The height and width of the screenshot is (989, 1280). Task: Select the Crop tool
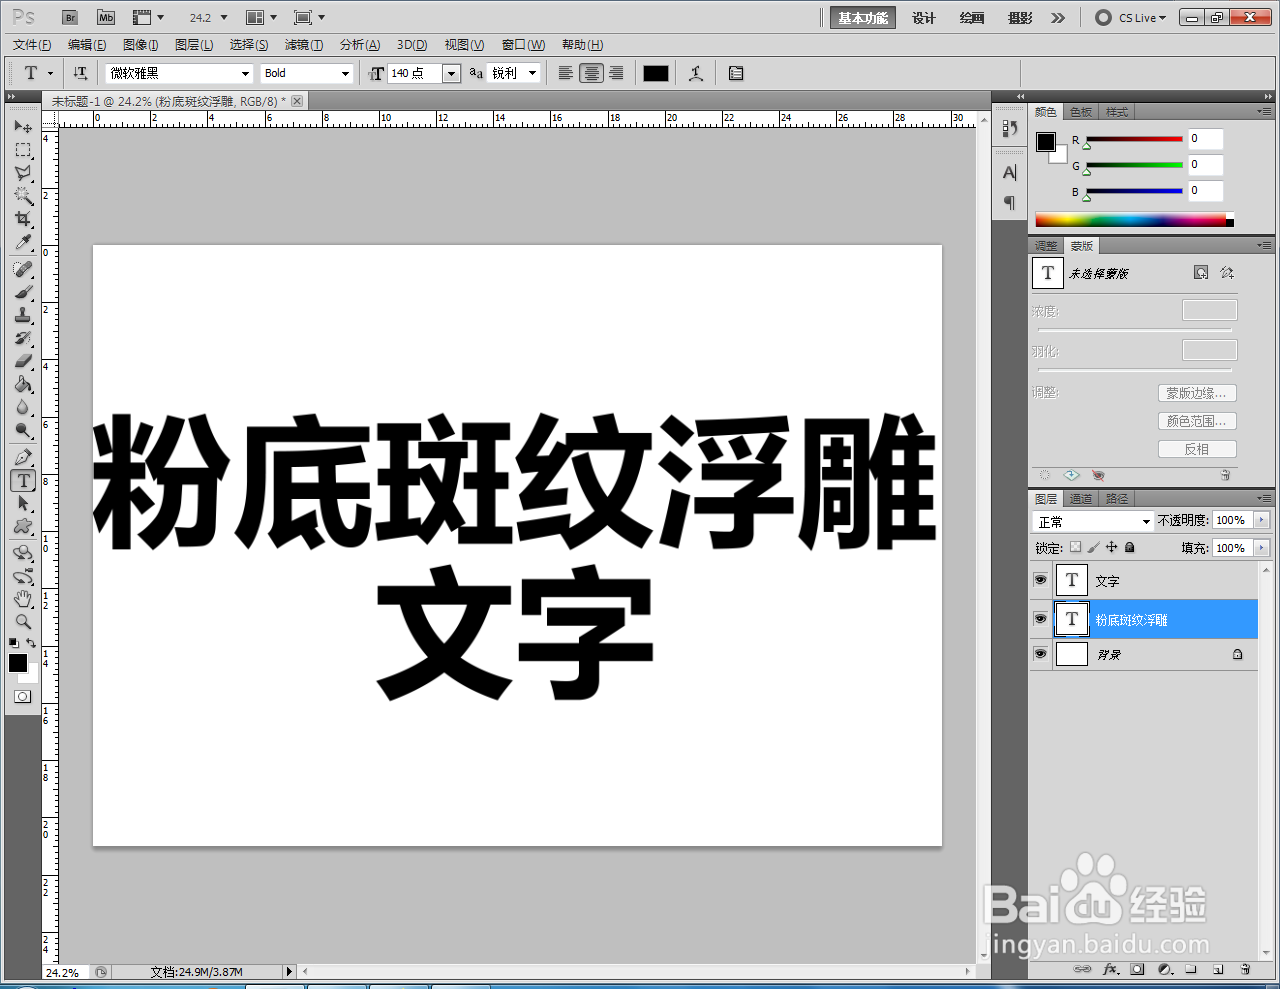point(23,219)
